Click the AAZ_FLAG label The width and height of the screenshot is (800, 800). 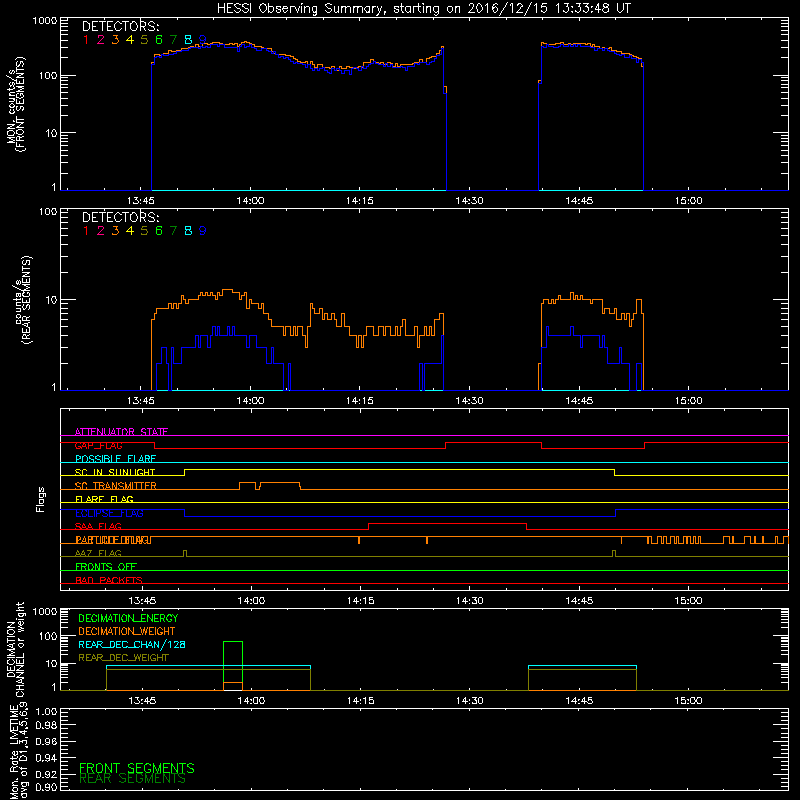98,554
